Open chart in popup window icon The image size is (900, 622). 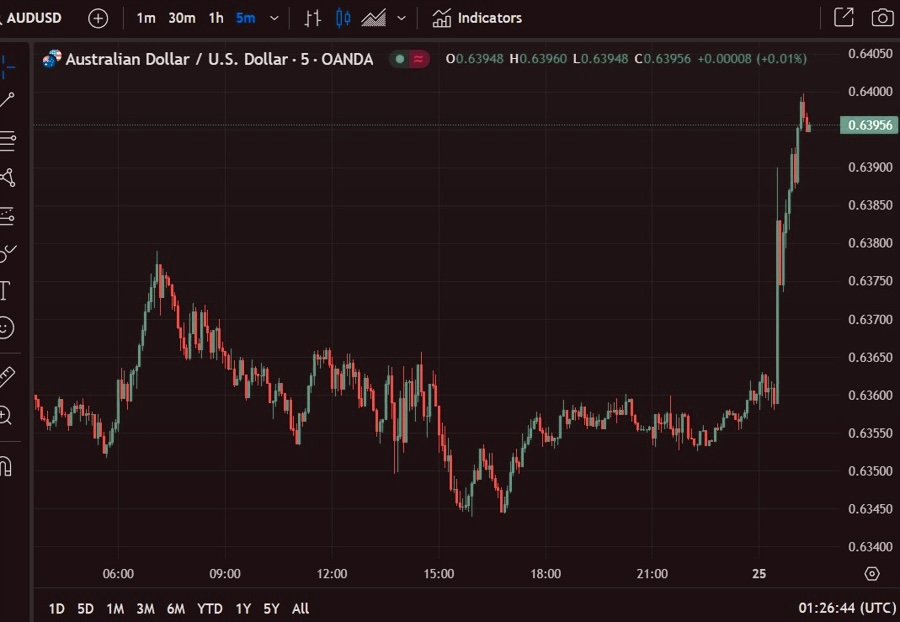(843, 18)
